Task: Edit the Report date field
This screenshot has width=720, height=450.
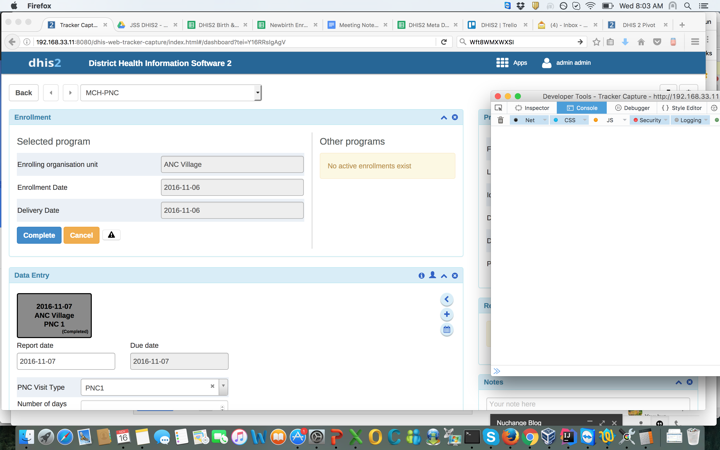Action: (66, 361)
